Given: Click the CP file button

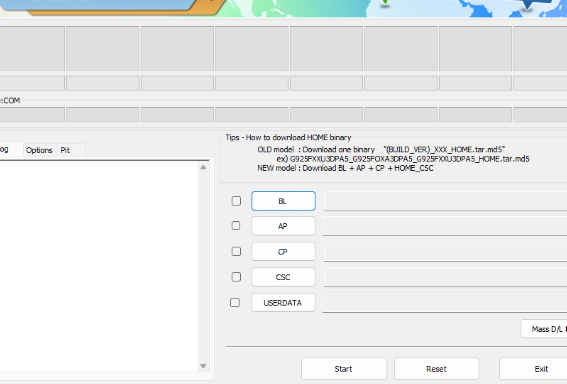Looking at the screenshot, I should click(x=283, y=252).
